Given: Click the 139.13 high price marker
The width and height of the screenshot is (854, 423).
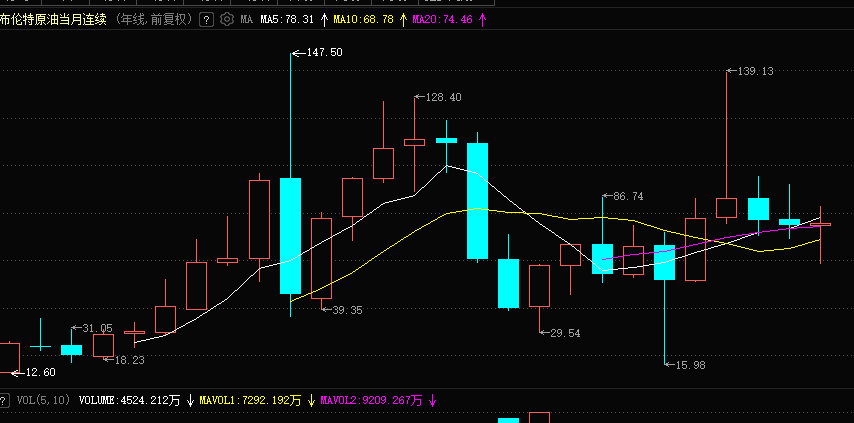Looking at the screenshot, I should point(755,71).
